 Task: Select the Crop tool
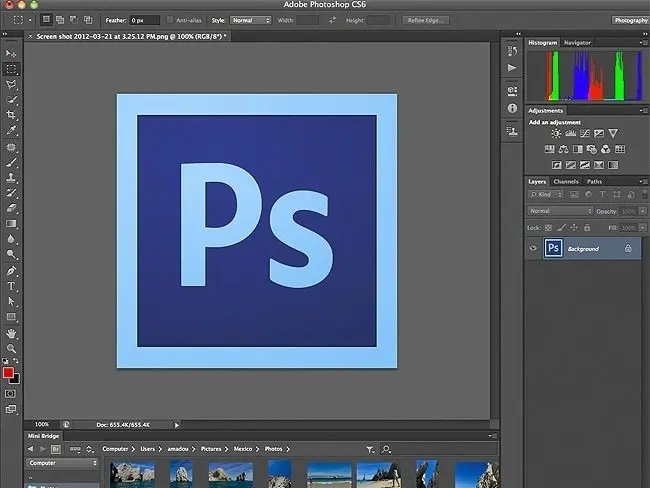[11, 115]
